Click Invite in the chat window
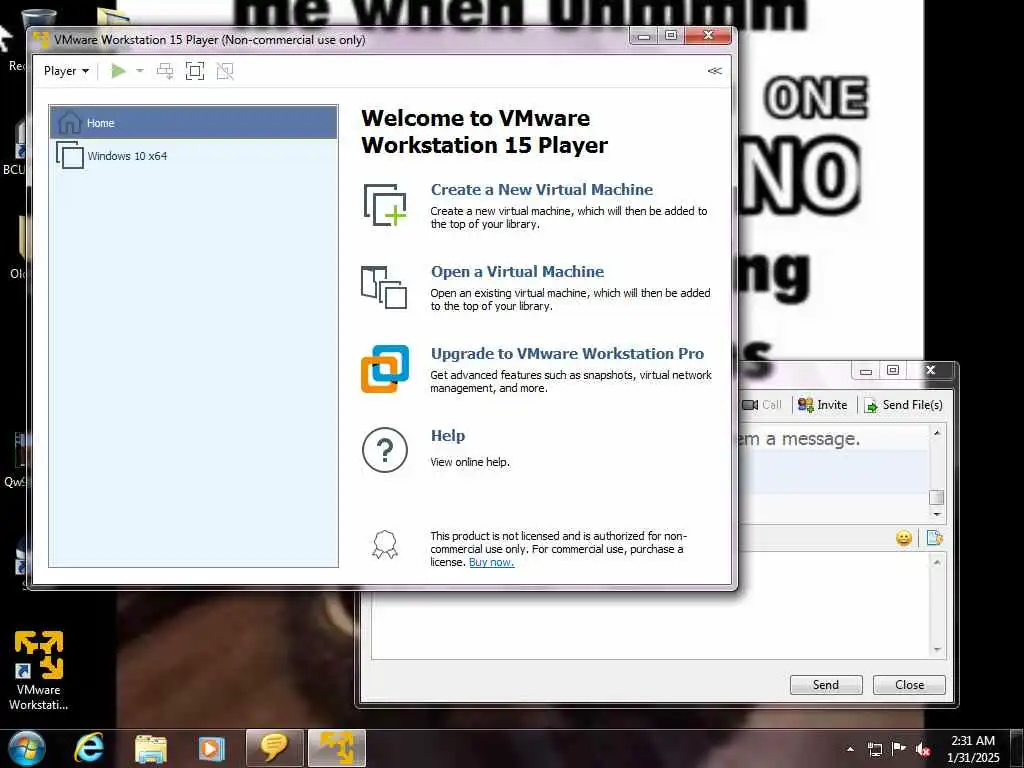This screenshot has height=768, width=1024. (822, 405)
